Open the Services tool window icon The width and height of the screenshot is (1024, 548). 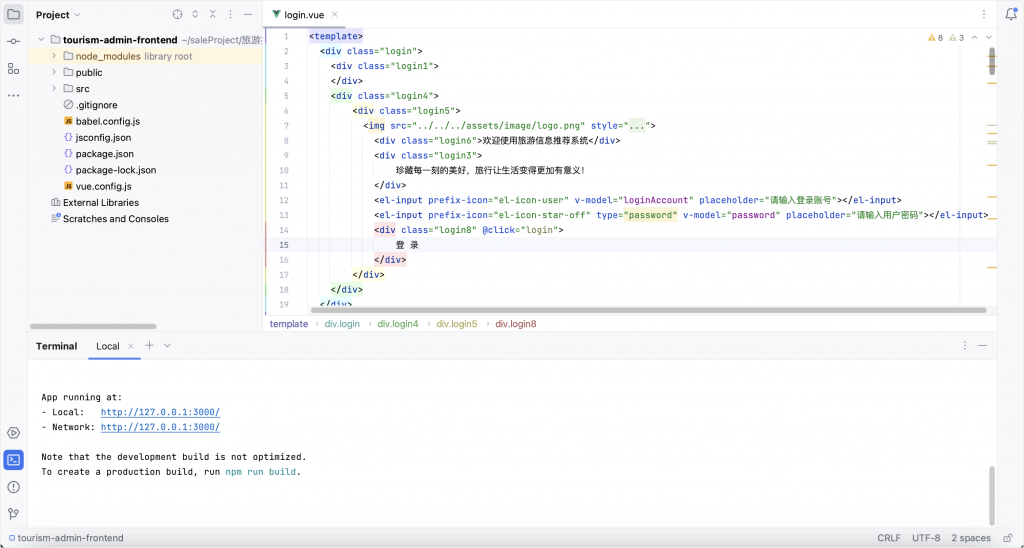point(13,433)
